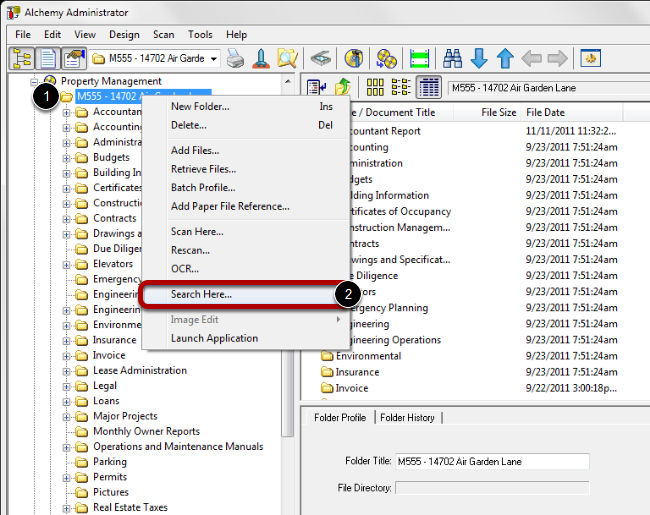Click the folder up level icon
Viewport: 650px width, 515px height.
pyautogui.click(x=342, y=87)
